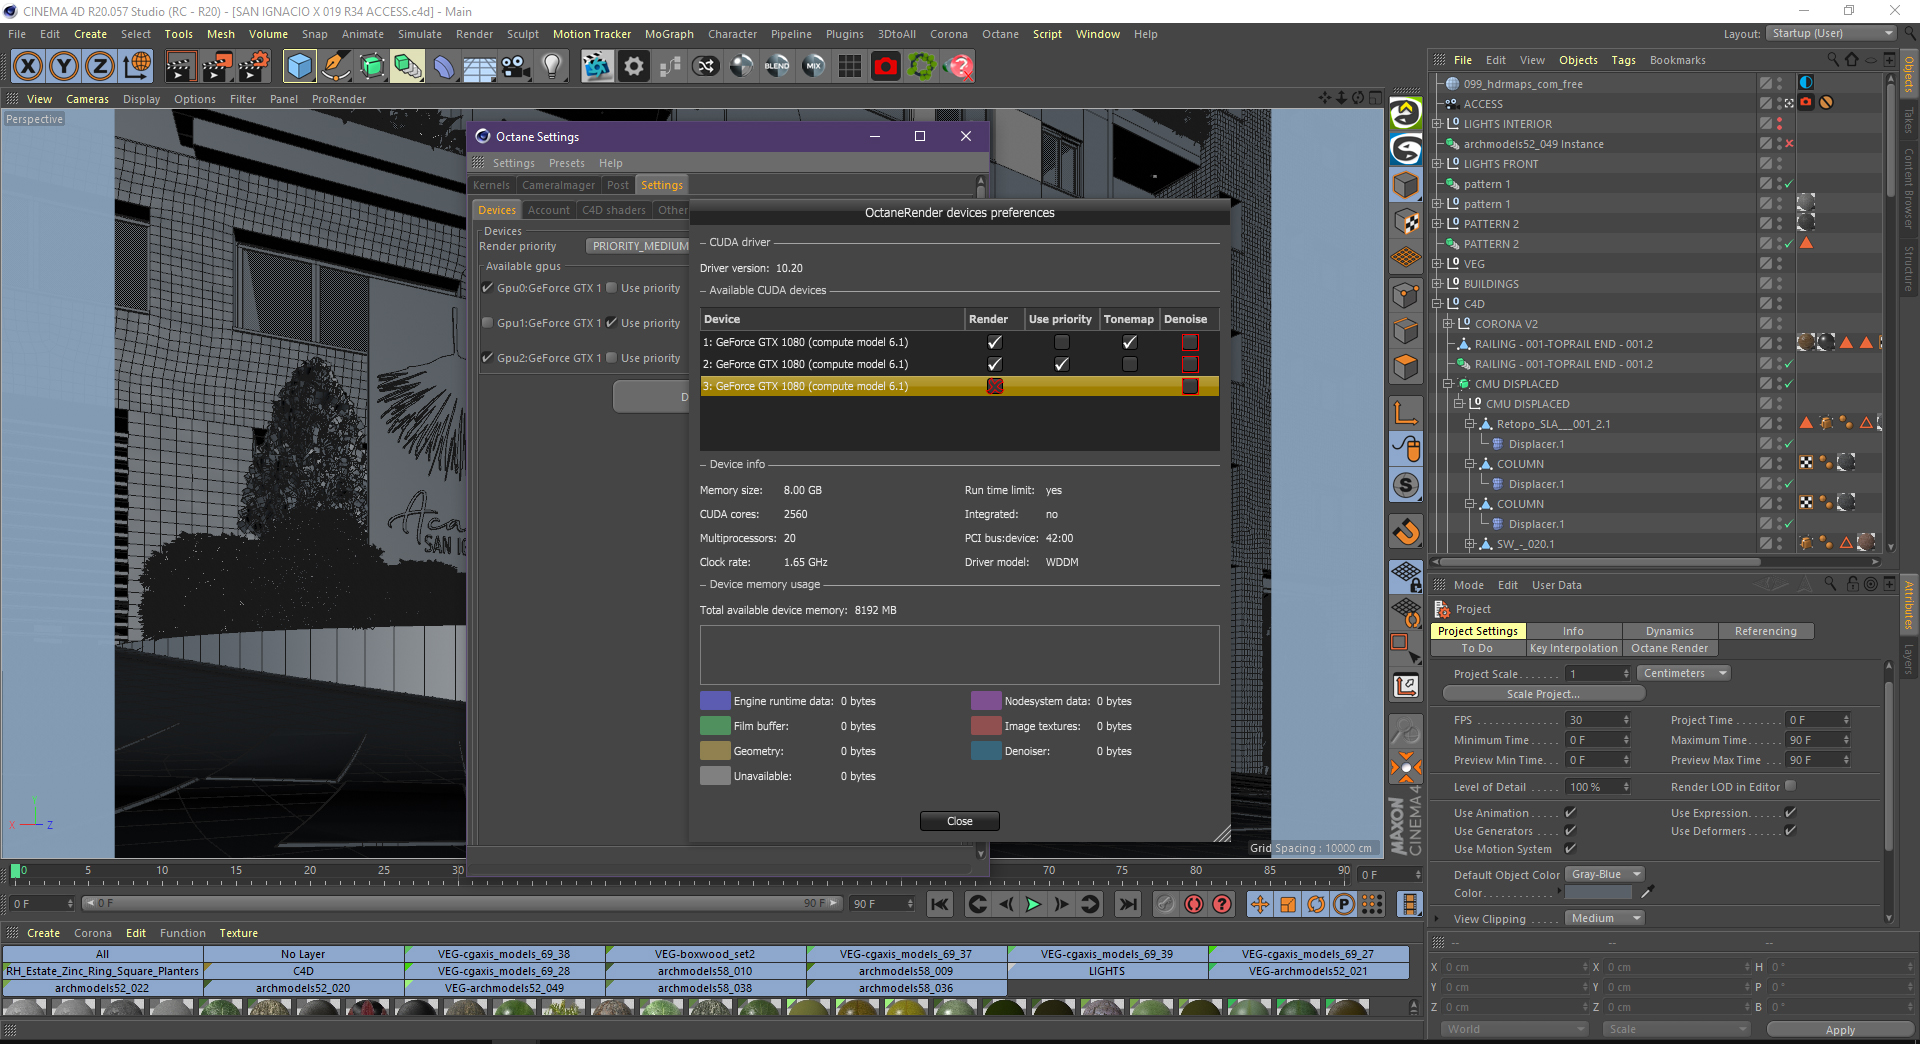
Task: Toggle Denoise for device 1 GeForce GTX 1080
Action: tap(1190, 342)
